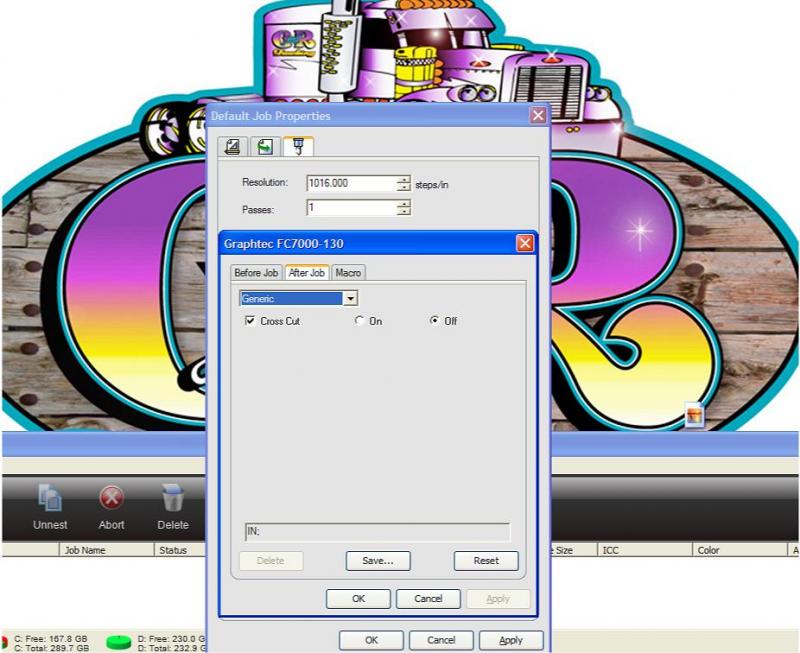Toggle the Cross Cut checkbox
Image resolution: width=800 pixels, height=653 pixels.
pyautogui.click(x=250, y=321)
